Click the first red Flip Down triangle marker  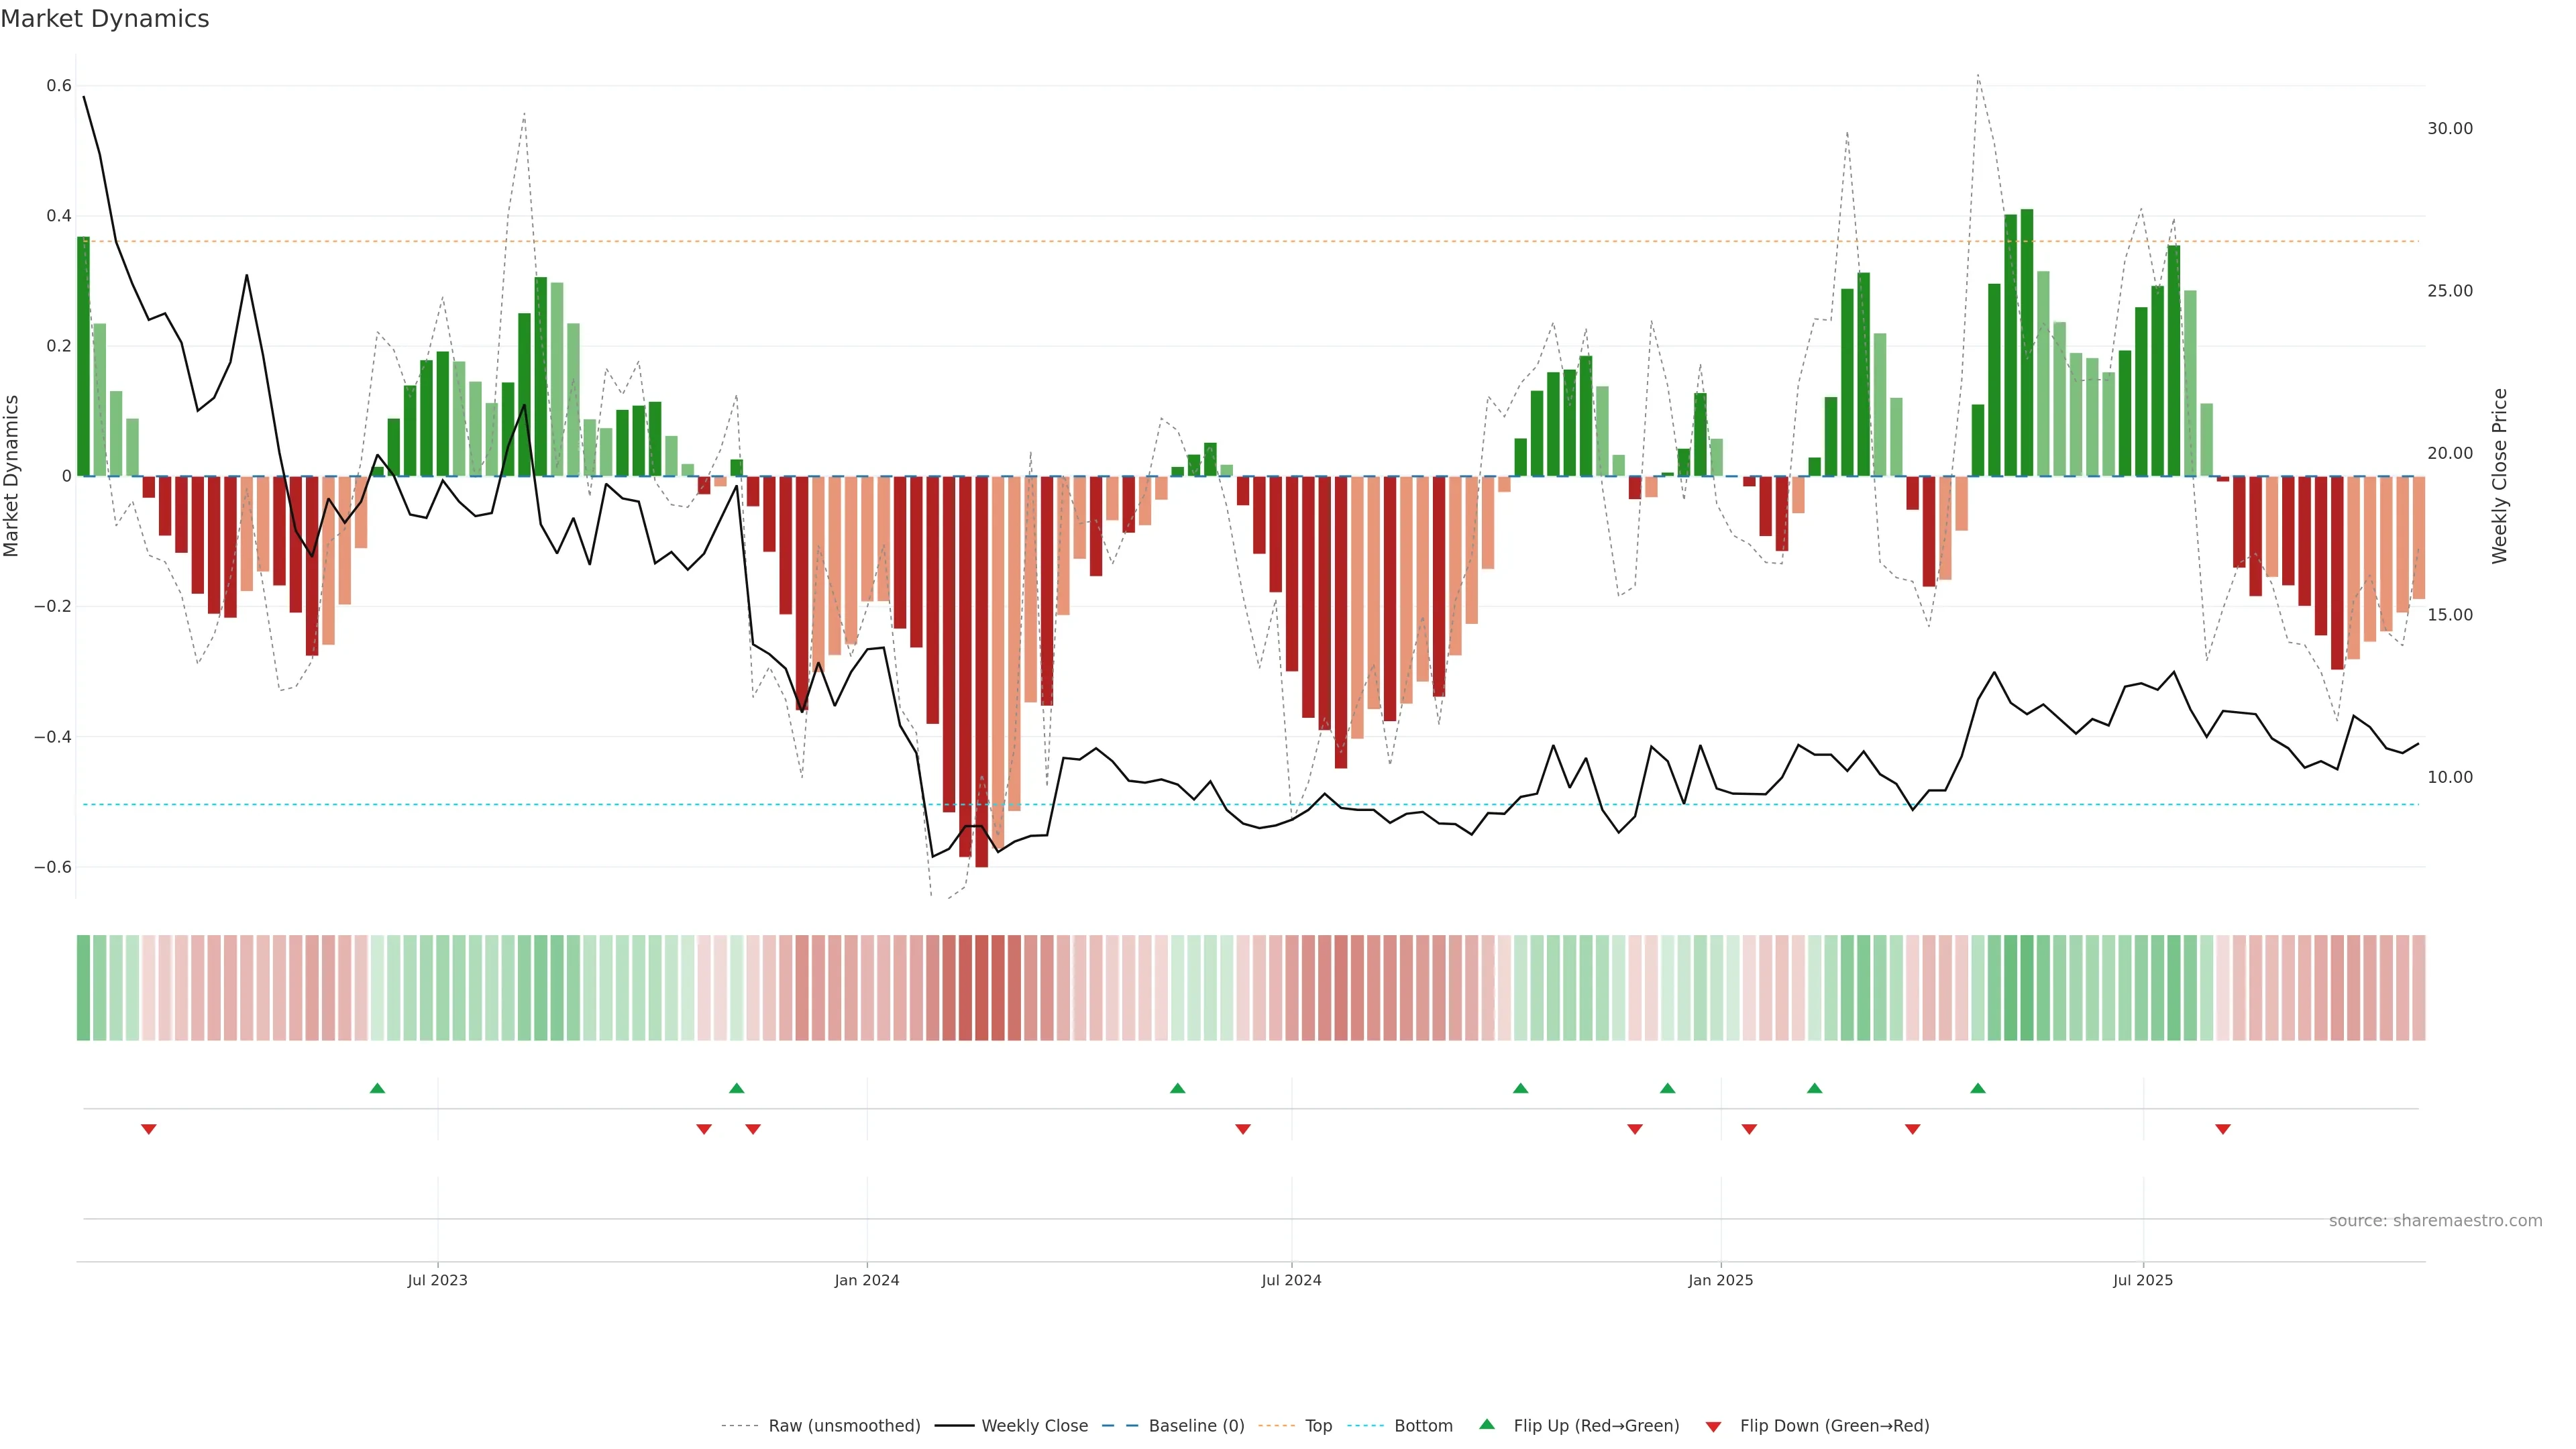pyautogui.click(x=149, y=1129)
